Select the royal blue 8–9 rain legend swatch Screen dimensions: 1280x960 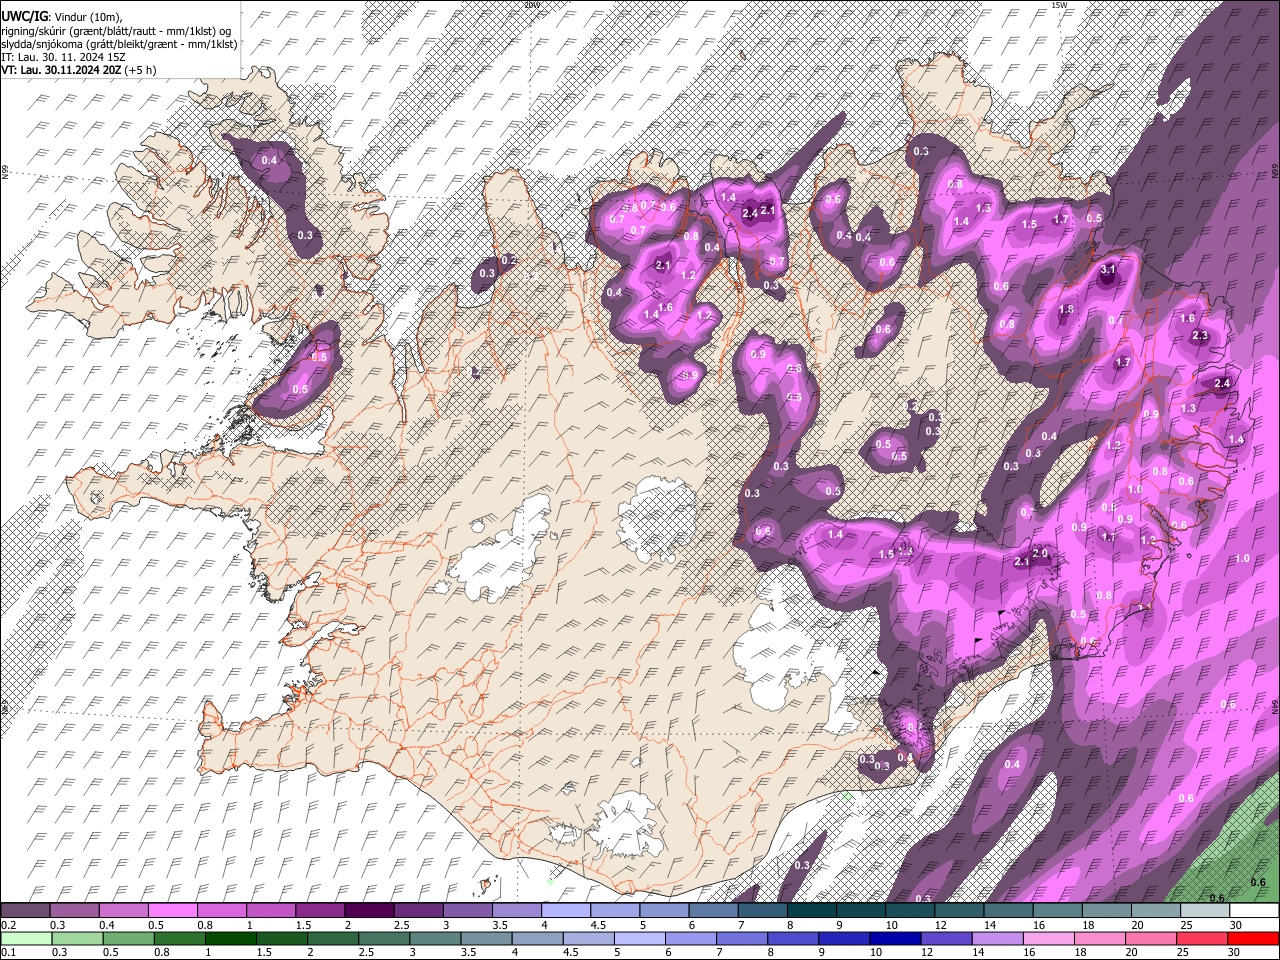point(793,939)
